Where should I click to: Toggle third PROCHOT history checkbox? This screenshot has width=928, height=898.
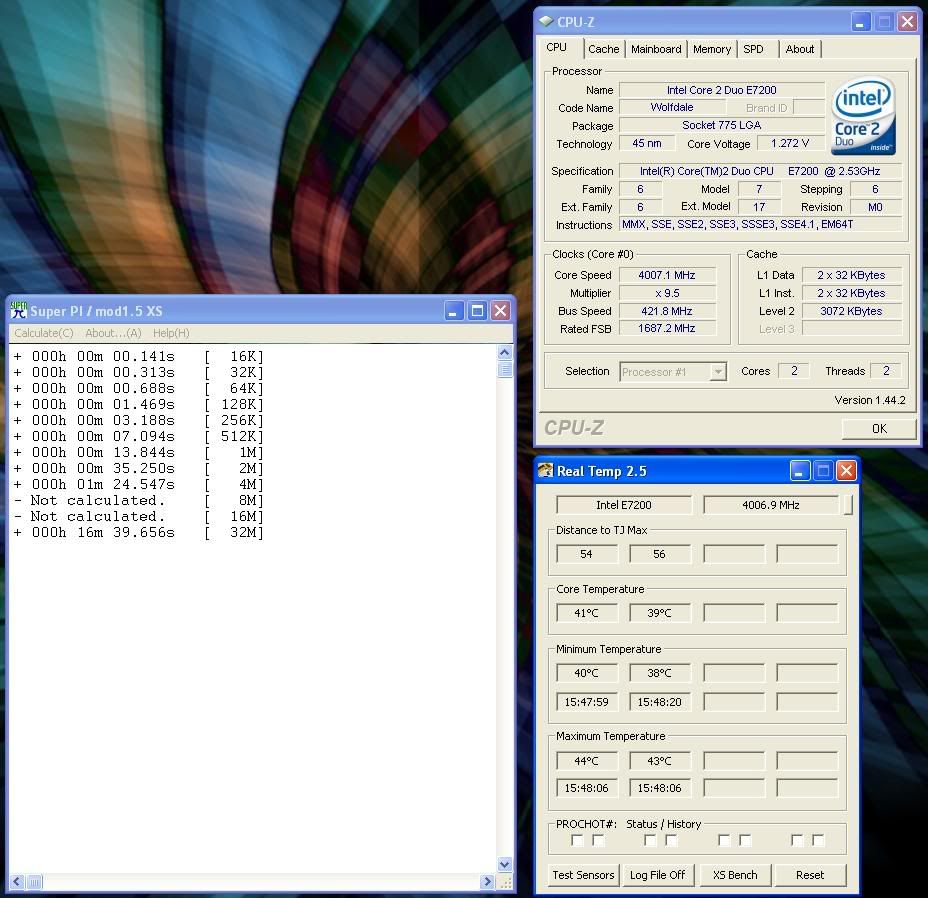745,840
